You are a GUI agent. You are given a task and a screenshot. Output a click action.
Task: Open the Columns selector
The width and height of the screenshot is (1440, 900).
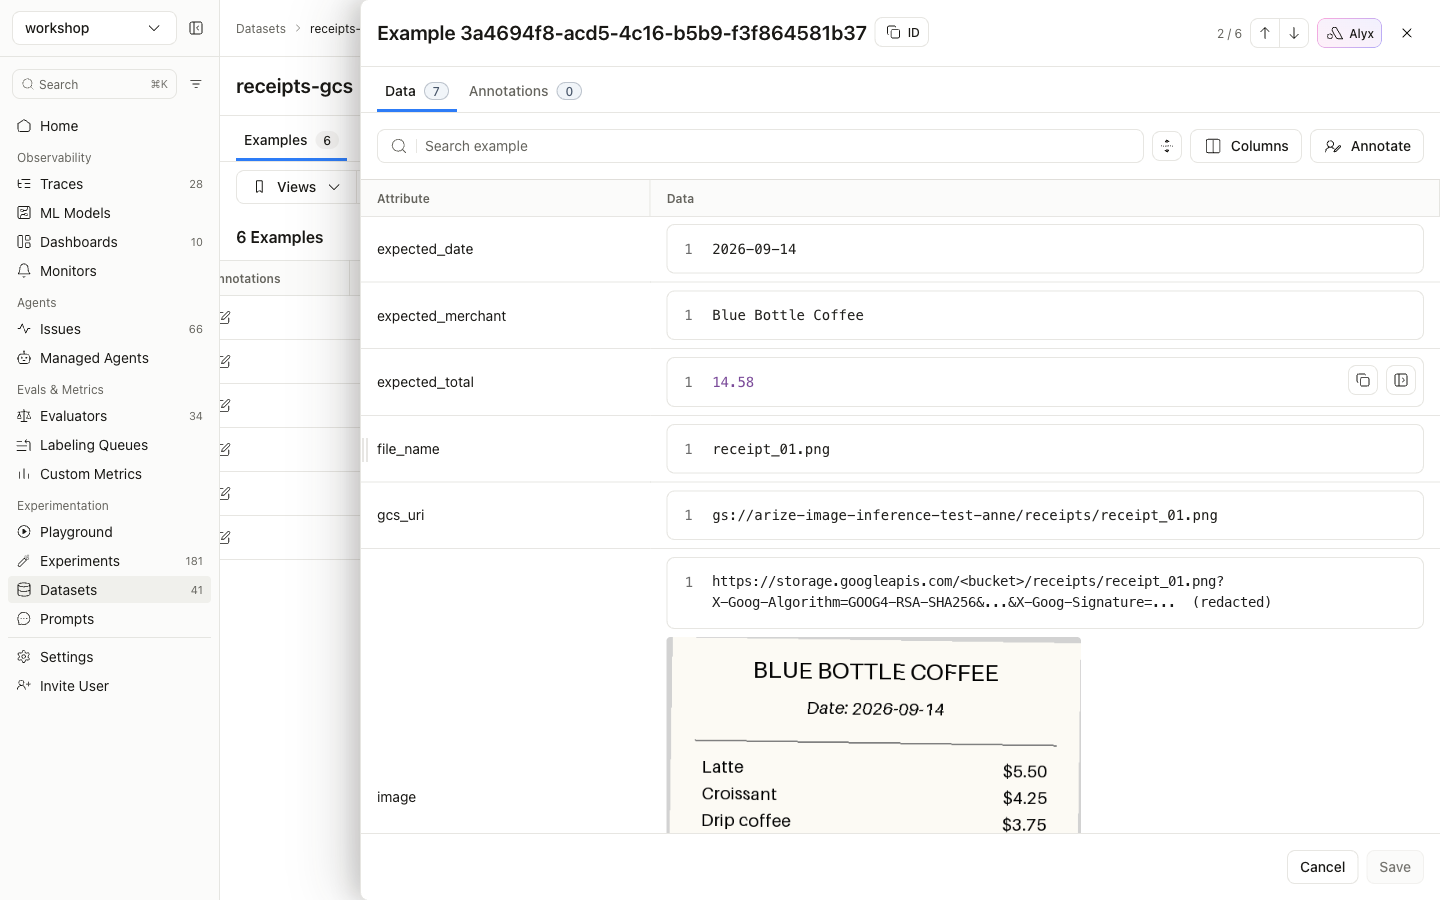pos(1246,146)
